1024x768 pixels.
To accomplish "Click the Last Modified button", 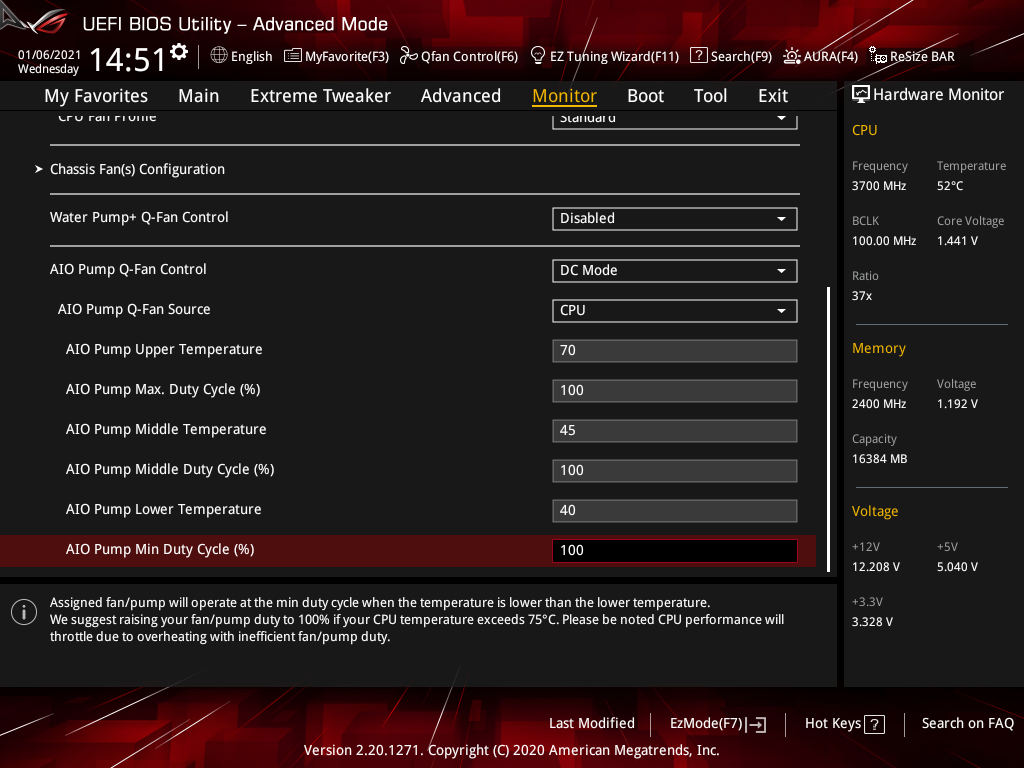I will (592, 724).
